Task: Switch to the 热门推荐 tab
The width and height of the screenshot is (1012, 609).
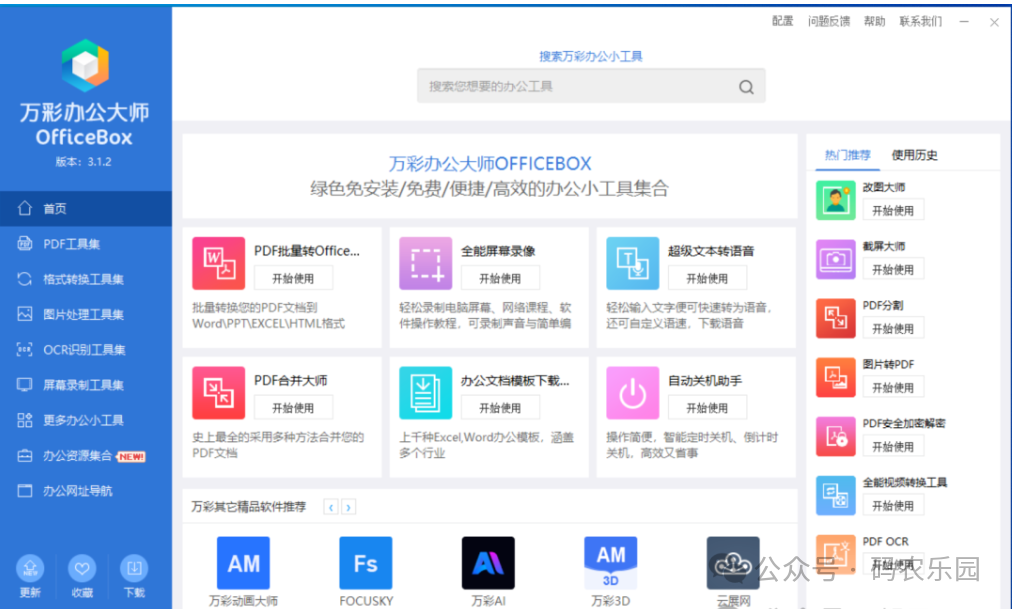Action: coord(847,155)
